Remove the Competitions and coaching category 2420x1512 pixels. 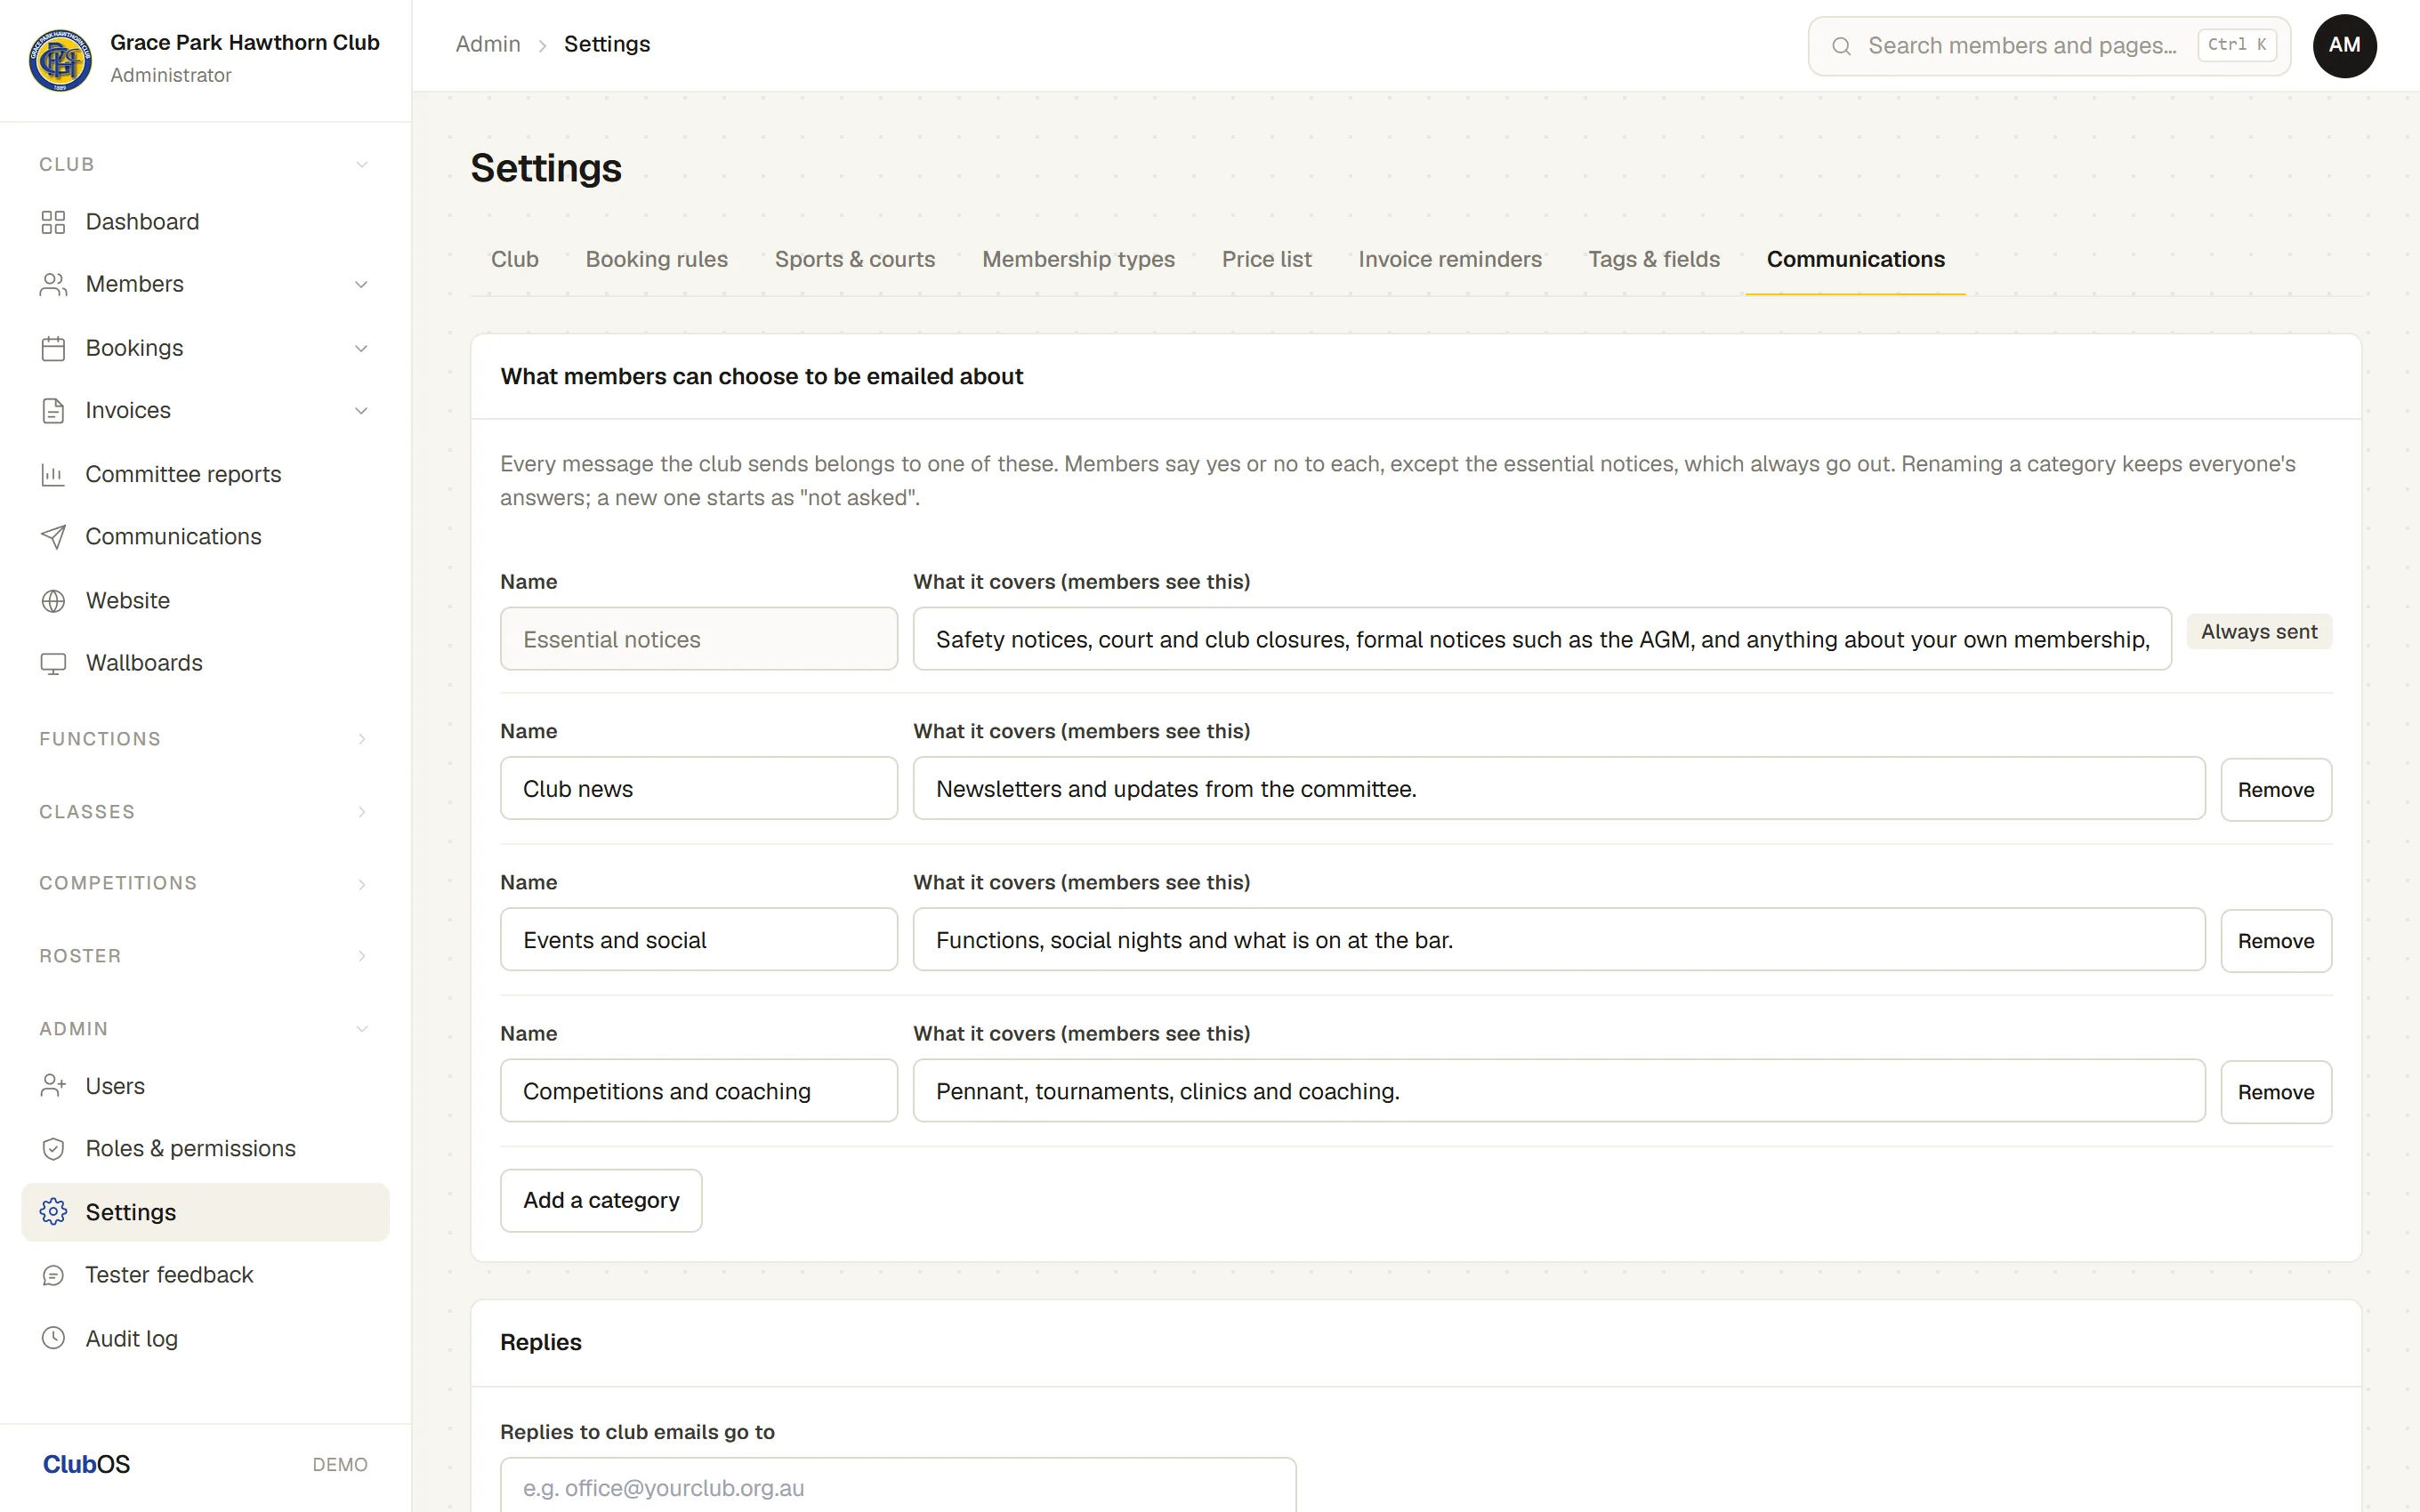[x=2275, y=1092]
